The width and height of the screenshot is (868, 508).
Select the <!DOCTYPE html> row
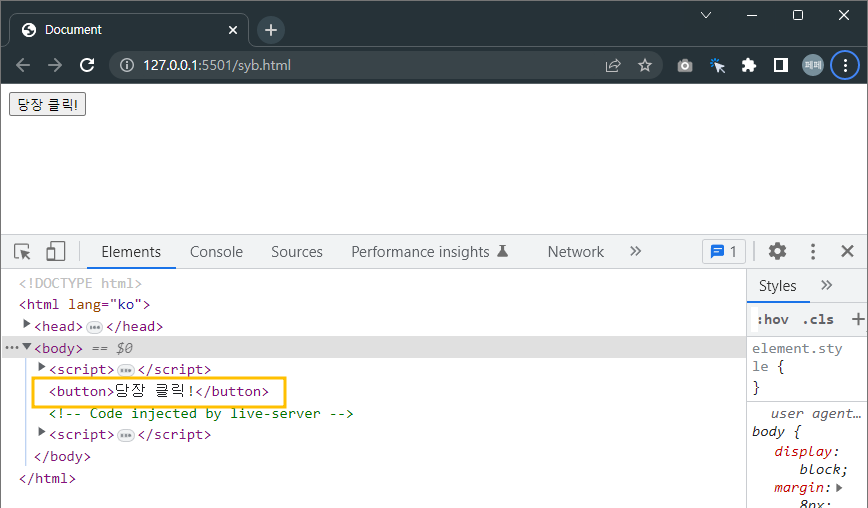click(x=80, y=283)
